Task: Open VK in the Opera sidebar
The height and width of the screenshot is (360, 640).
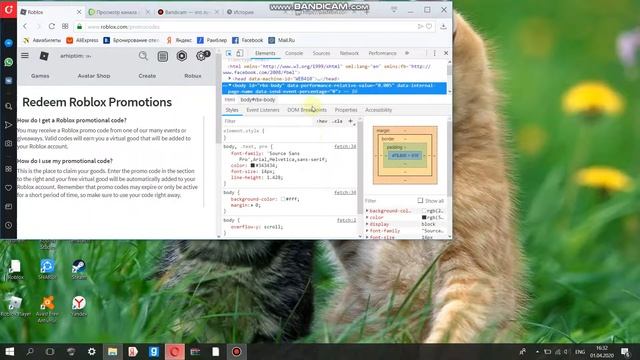Action: [9, 81]
